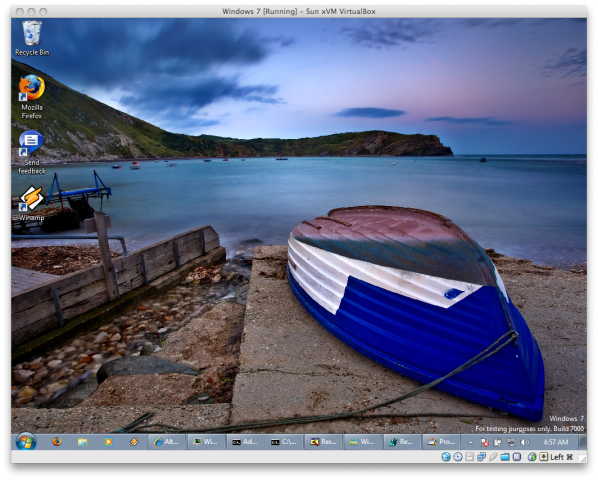Click the VirtualBox CD/DVD status icon
598x480 pixels.
tap(458, 457)
